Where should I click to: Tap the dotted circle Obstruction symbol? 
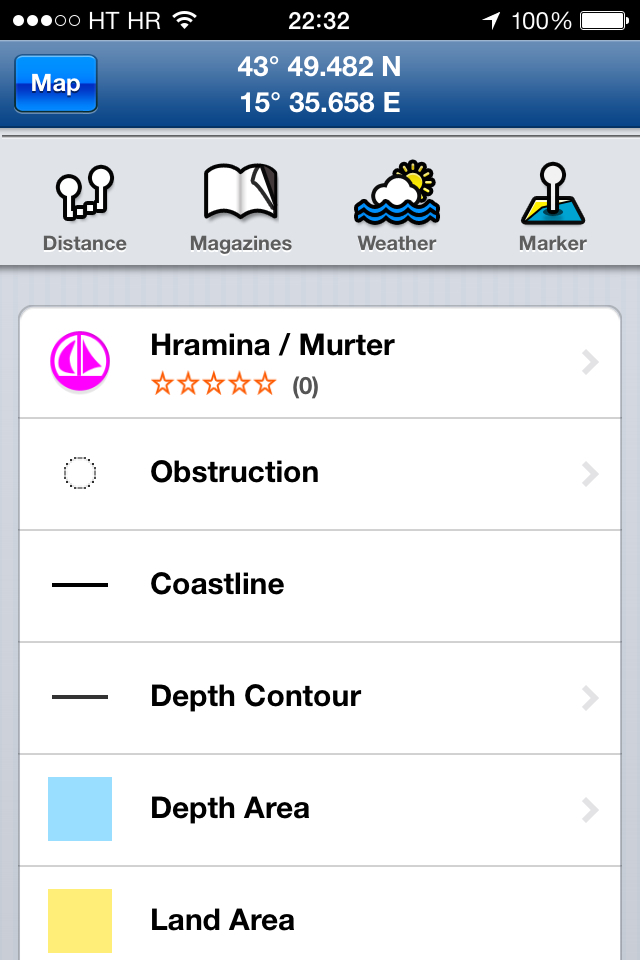(80, 473)
